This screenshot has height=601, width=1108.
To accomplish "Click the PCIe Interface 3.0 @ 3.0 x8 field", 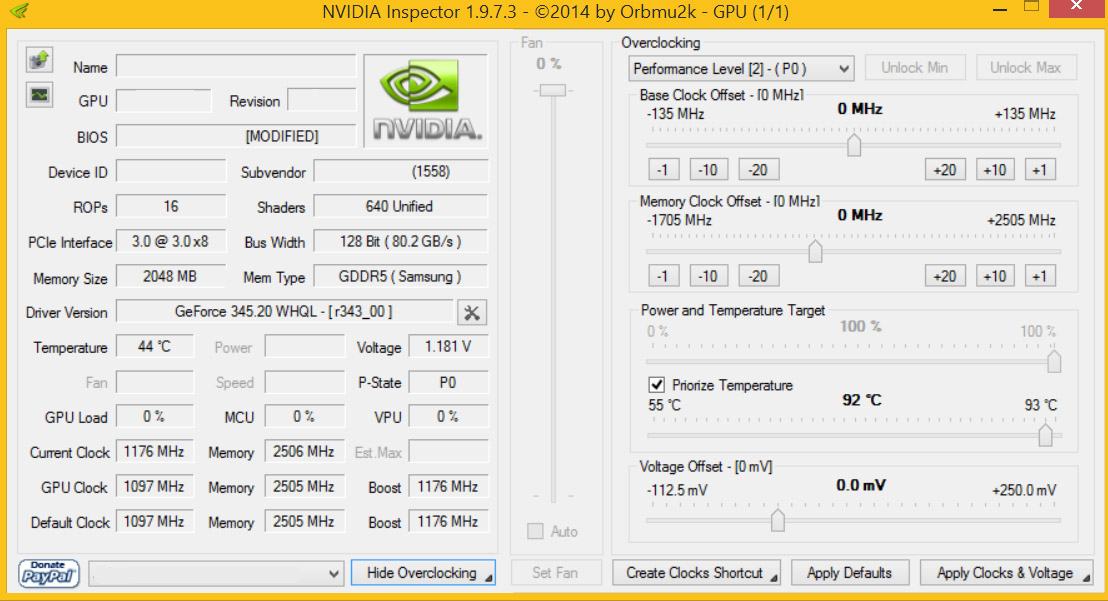I will 171,242.
